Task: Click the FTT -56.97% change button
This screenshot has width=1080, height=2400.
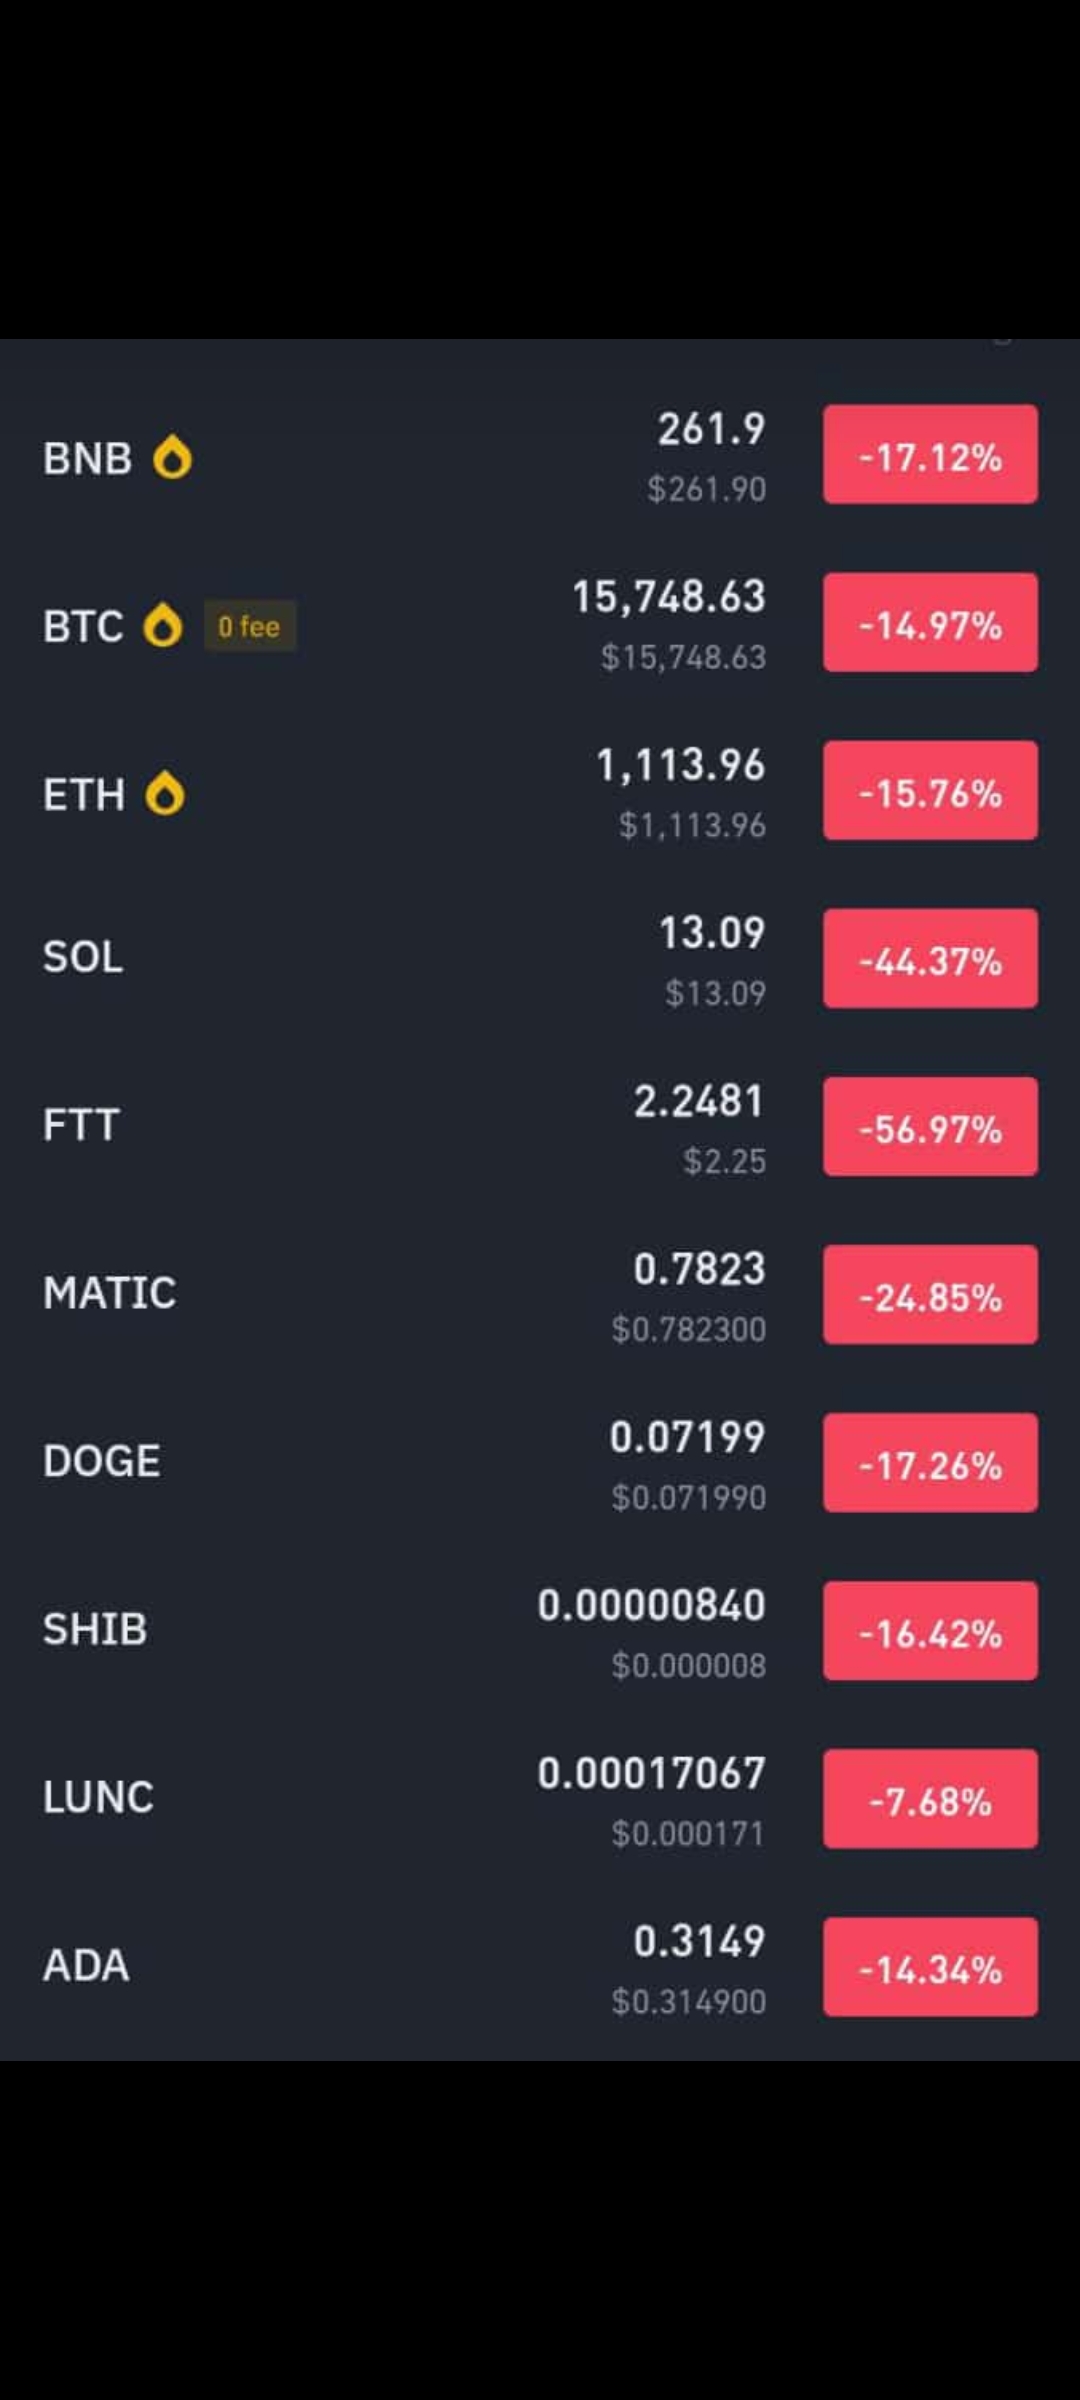Action: 930,1126
